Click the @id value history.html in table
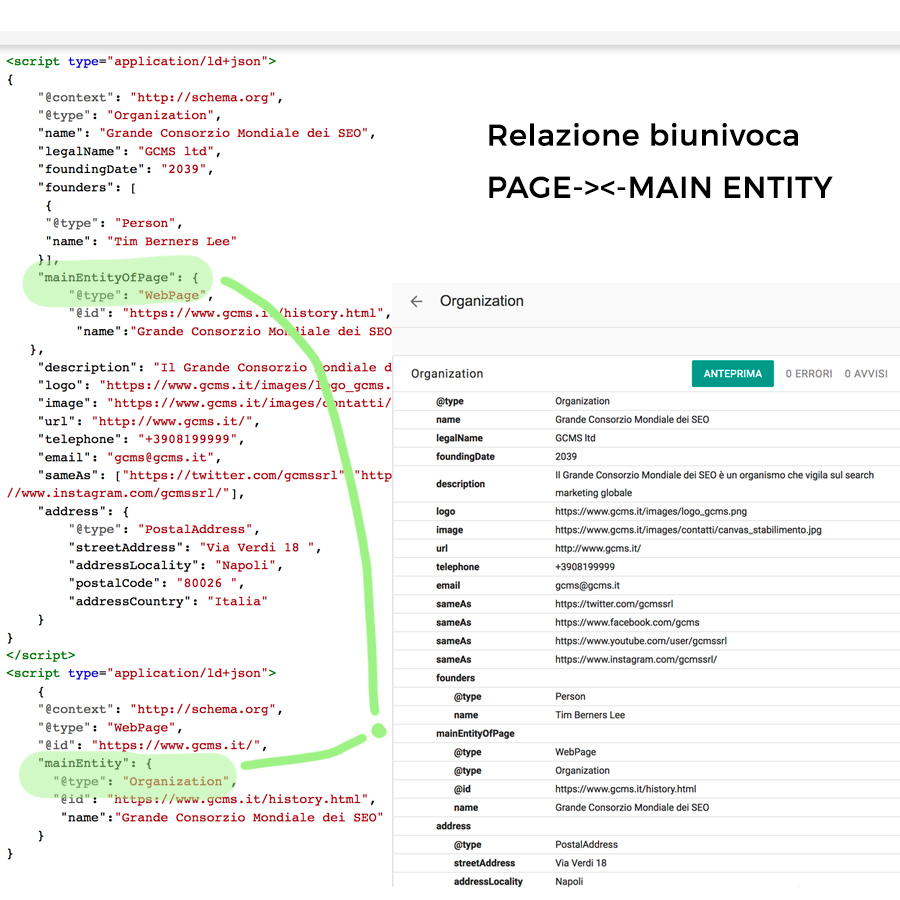Screen dimensions: 900x900 click(x=626, y=789)
